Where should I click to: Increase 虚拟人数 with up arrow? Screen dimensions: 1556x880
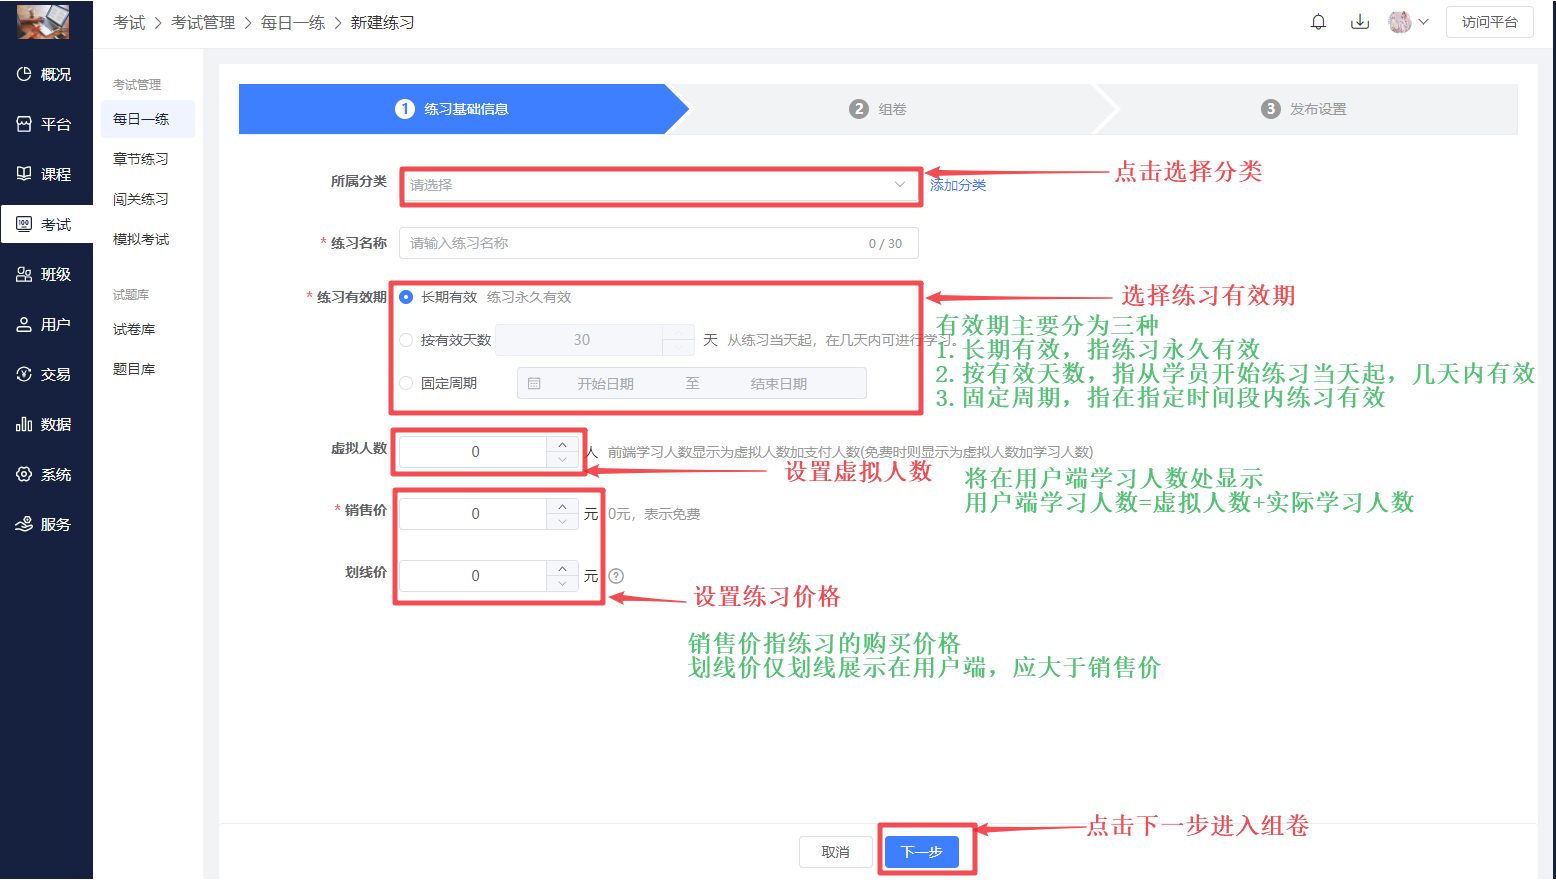(x=563, y=444)
